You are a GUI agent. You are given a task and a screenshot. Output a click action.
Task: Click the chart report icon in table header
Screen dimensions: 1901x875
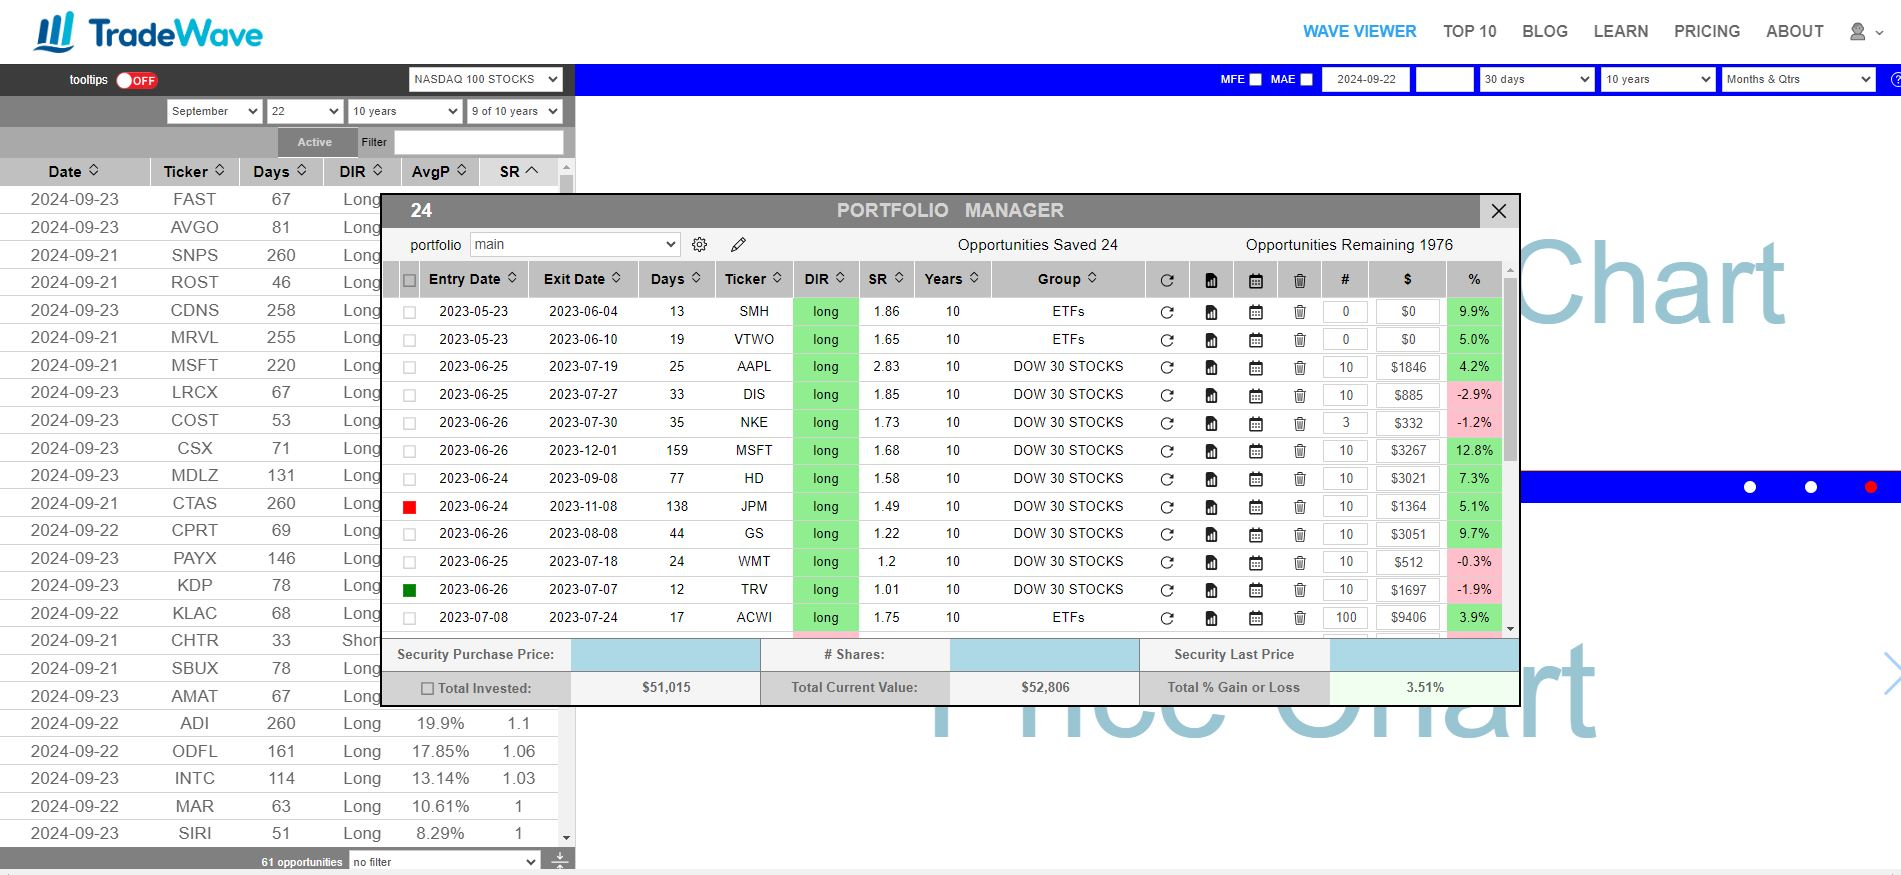(x=1211, y=281)
